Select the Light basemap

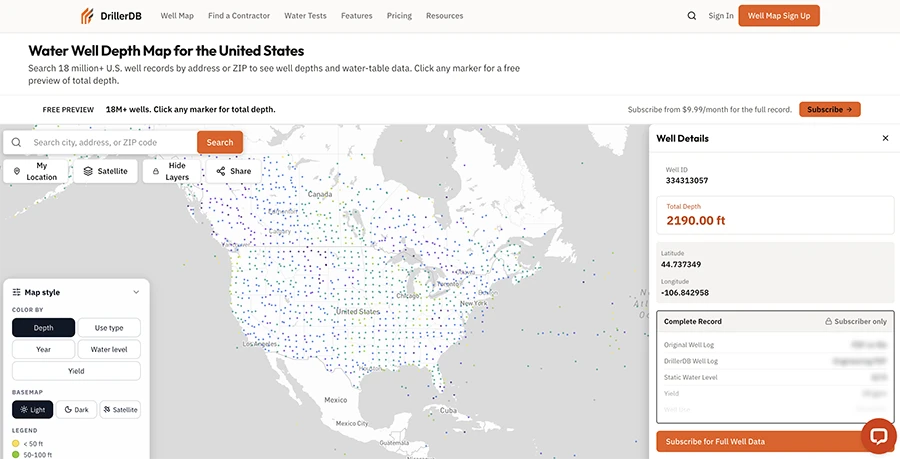click(33, 410)
